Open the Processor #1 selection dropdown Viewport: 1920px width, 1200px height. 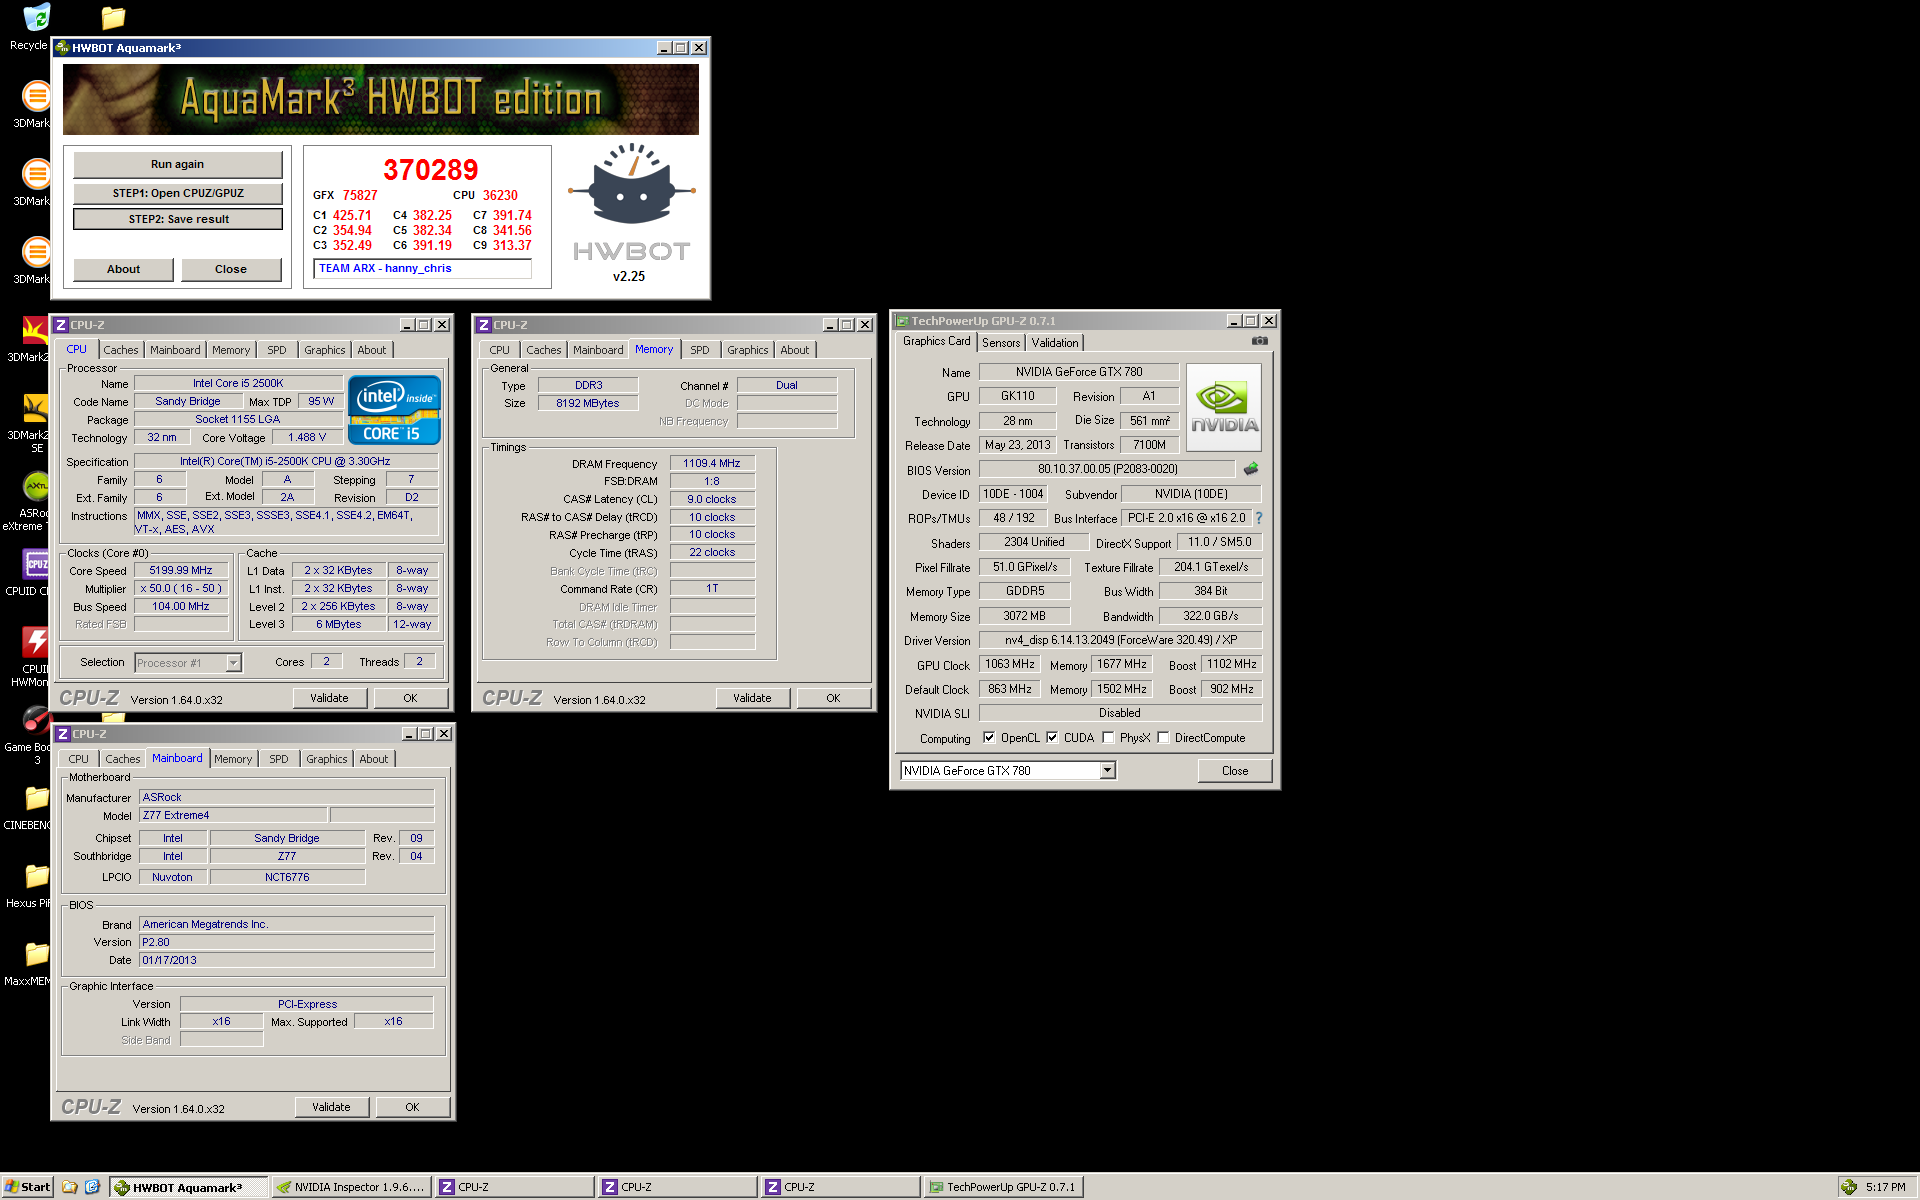(233, 662)
